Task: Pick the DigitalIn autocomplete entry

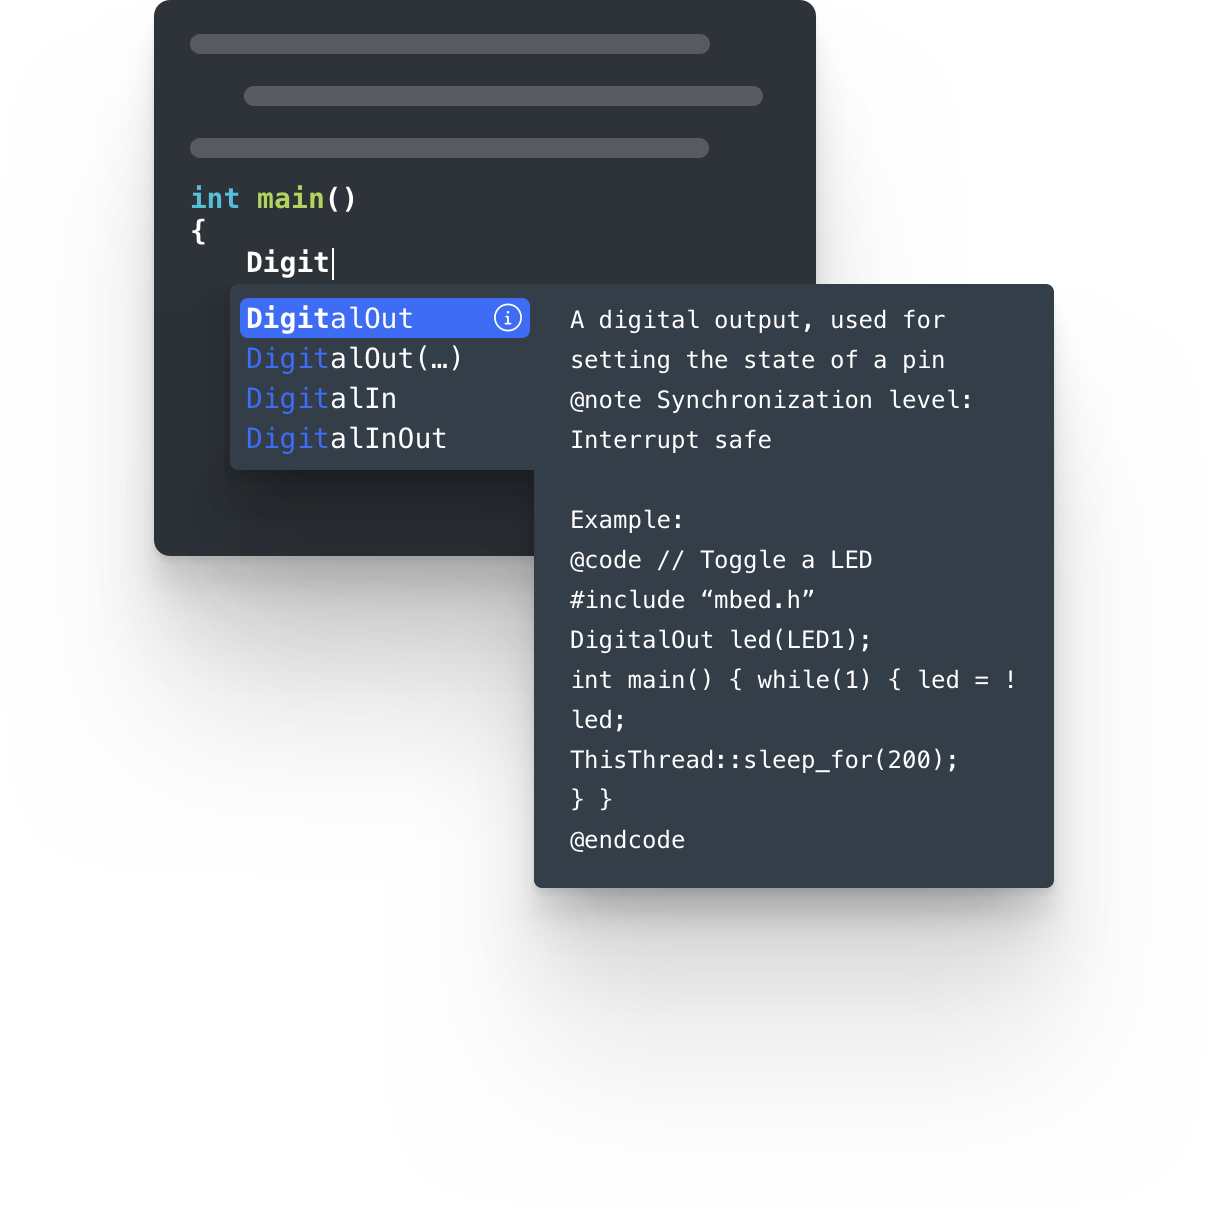Action: (321, 398)
